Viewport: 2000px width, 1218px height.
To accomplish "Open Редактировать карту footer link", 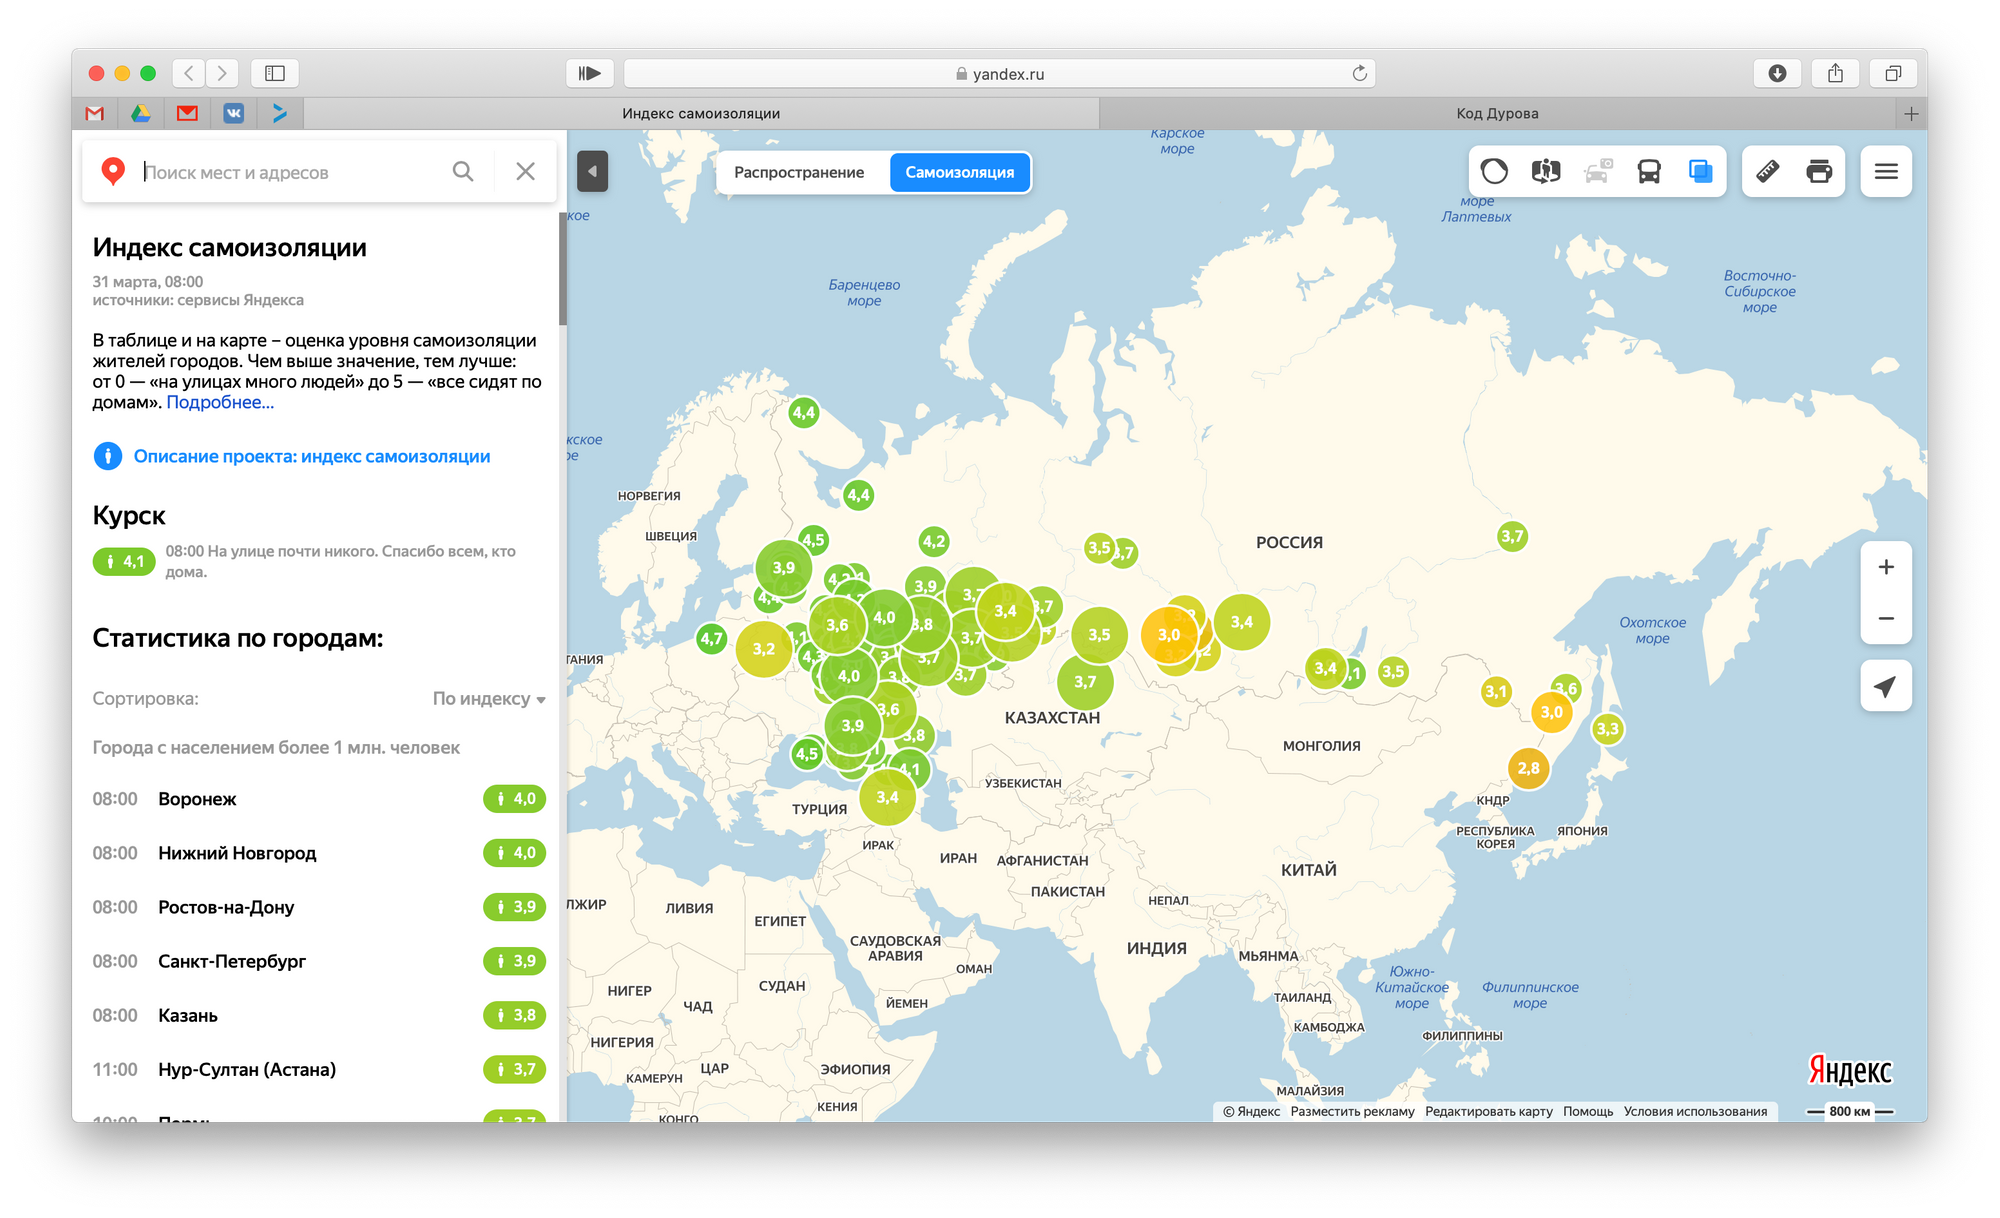I will pyautogui.click(x=1488, y=1111).
